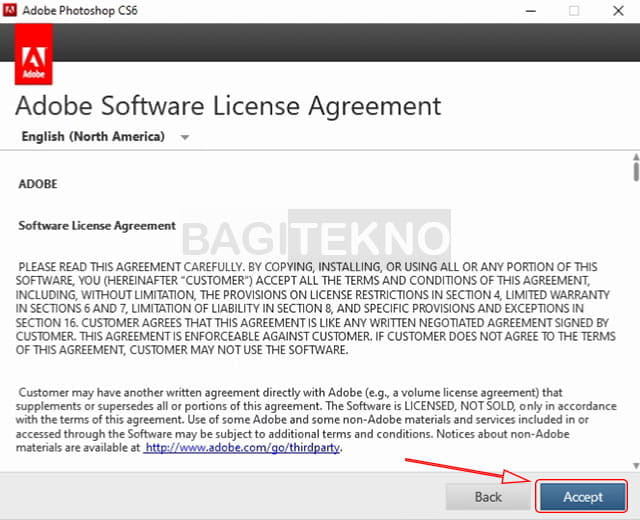Click the "Customer may have another written agreement" paragraph

pos(316,420)
